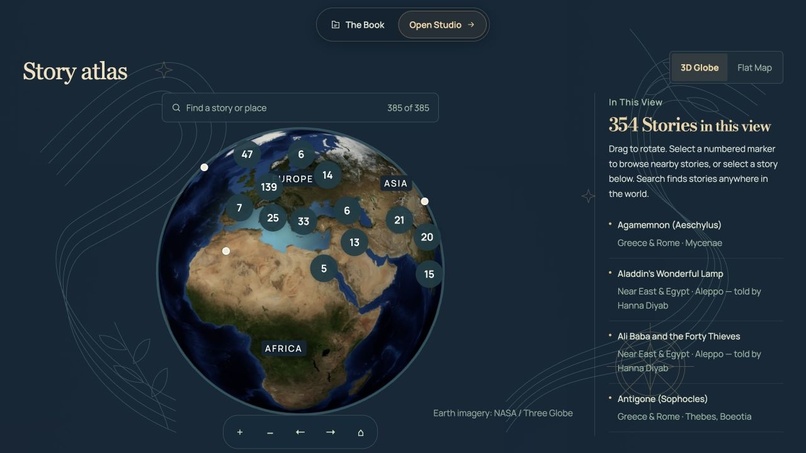Rotate globe left with left arrow
806x453 pixels.
point(300,432)
